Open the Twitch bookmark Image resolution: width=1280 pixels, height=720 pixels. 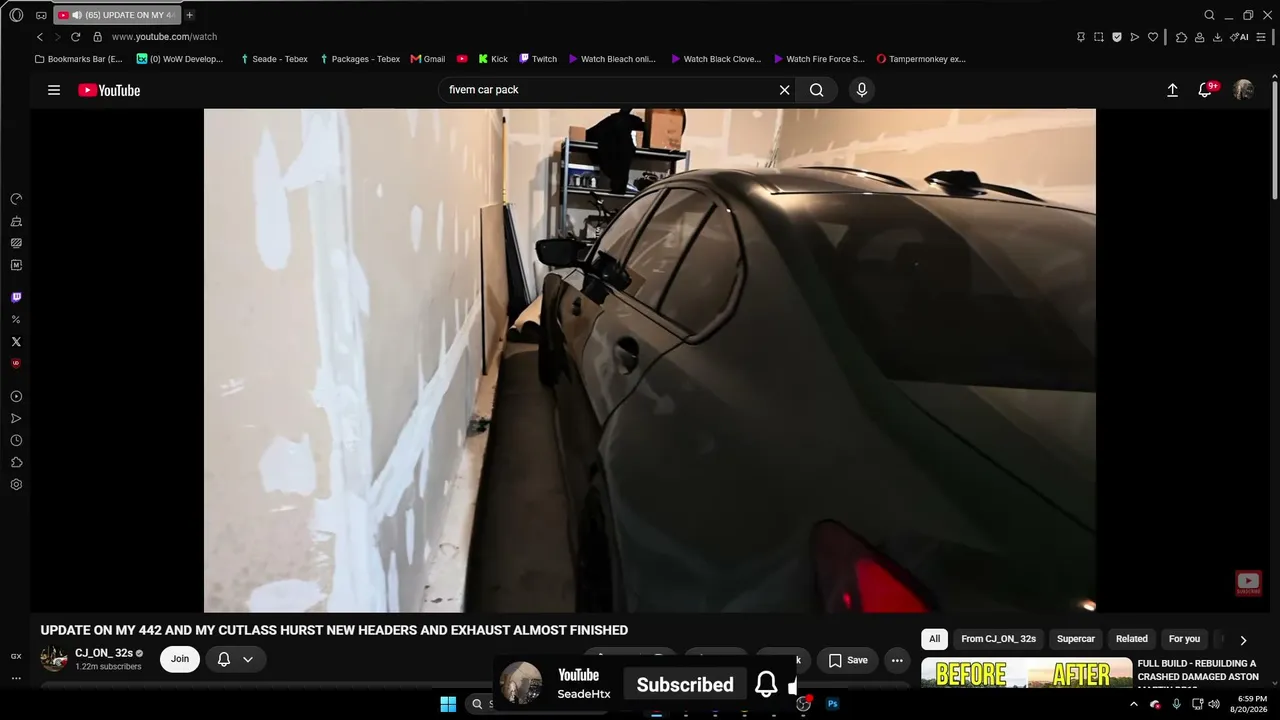pyautogui.click(x=538, y=59)
